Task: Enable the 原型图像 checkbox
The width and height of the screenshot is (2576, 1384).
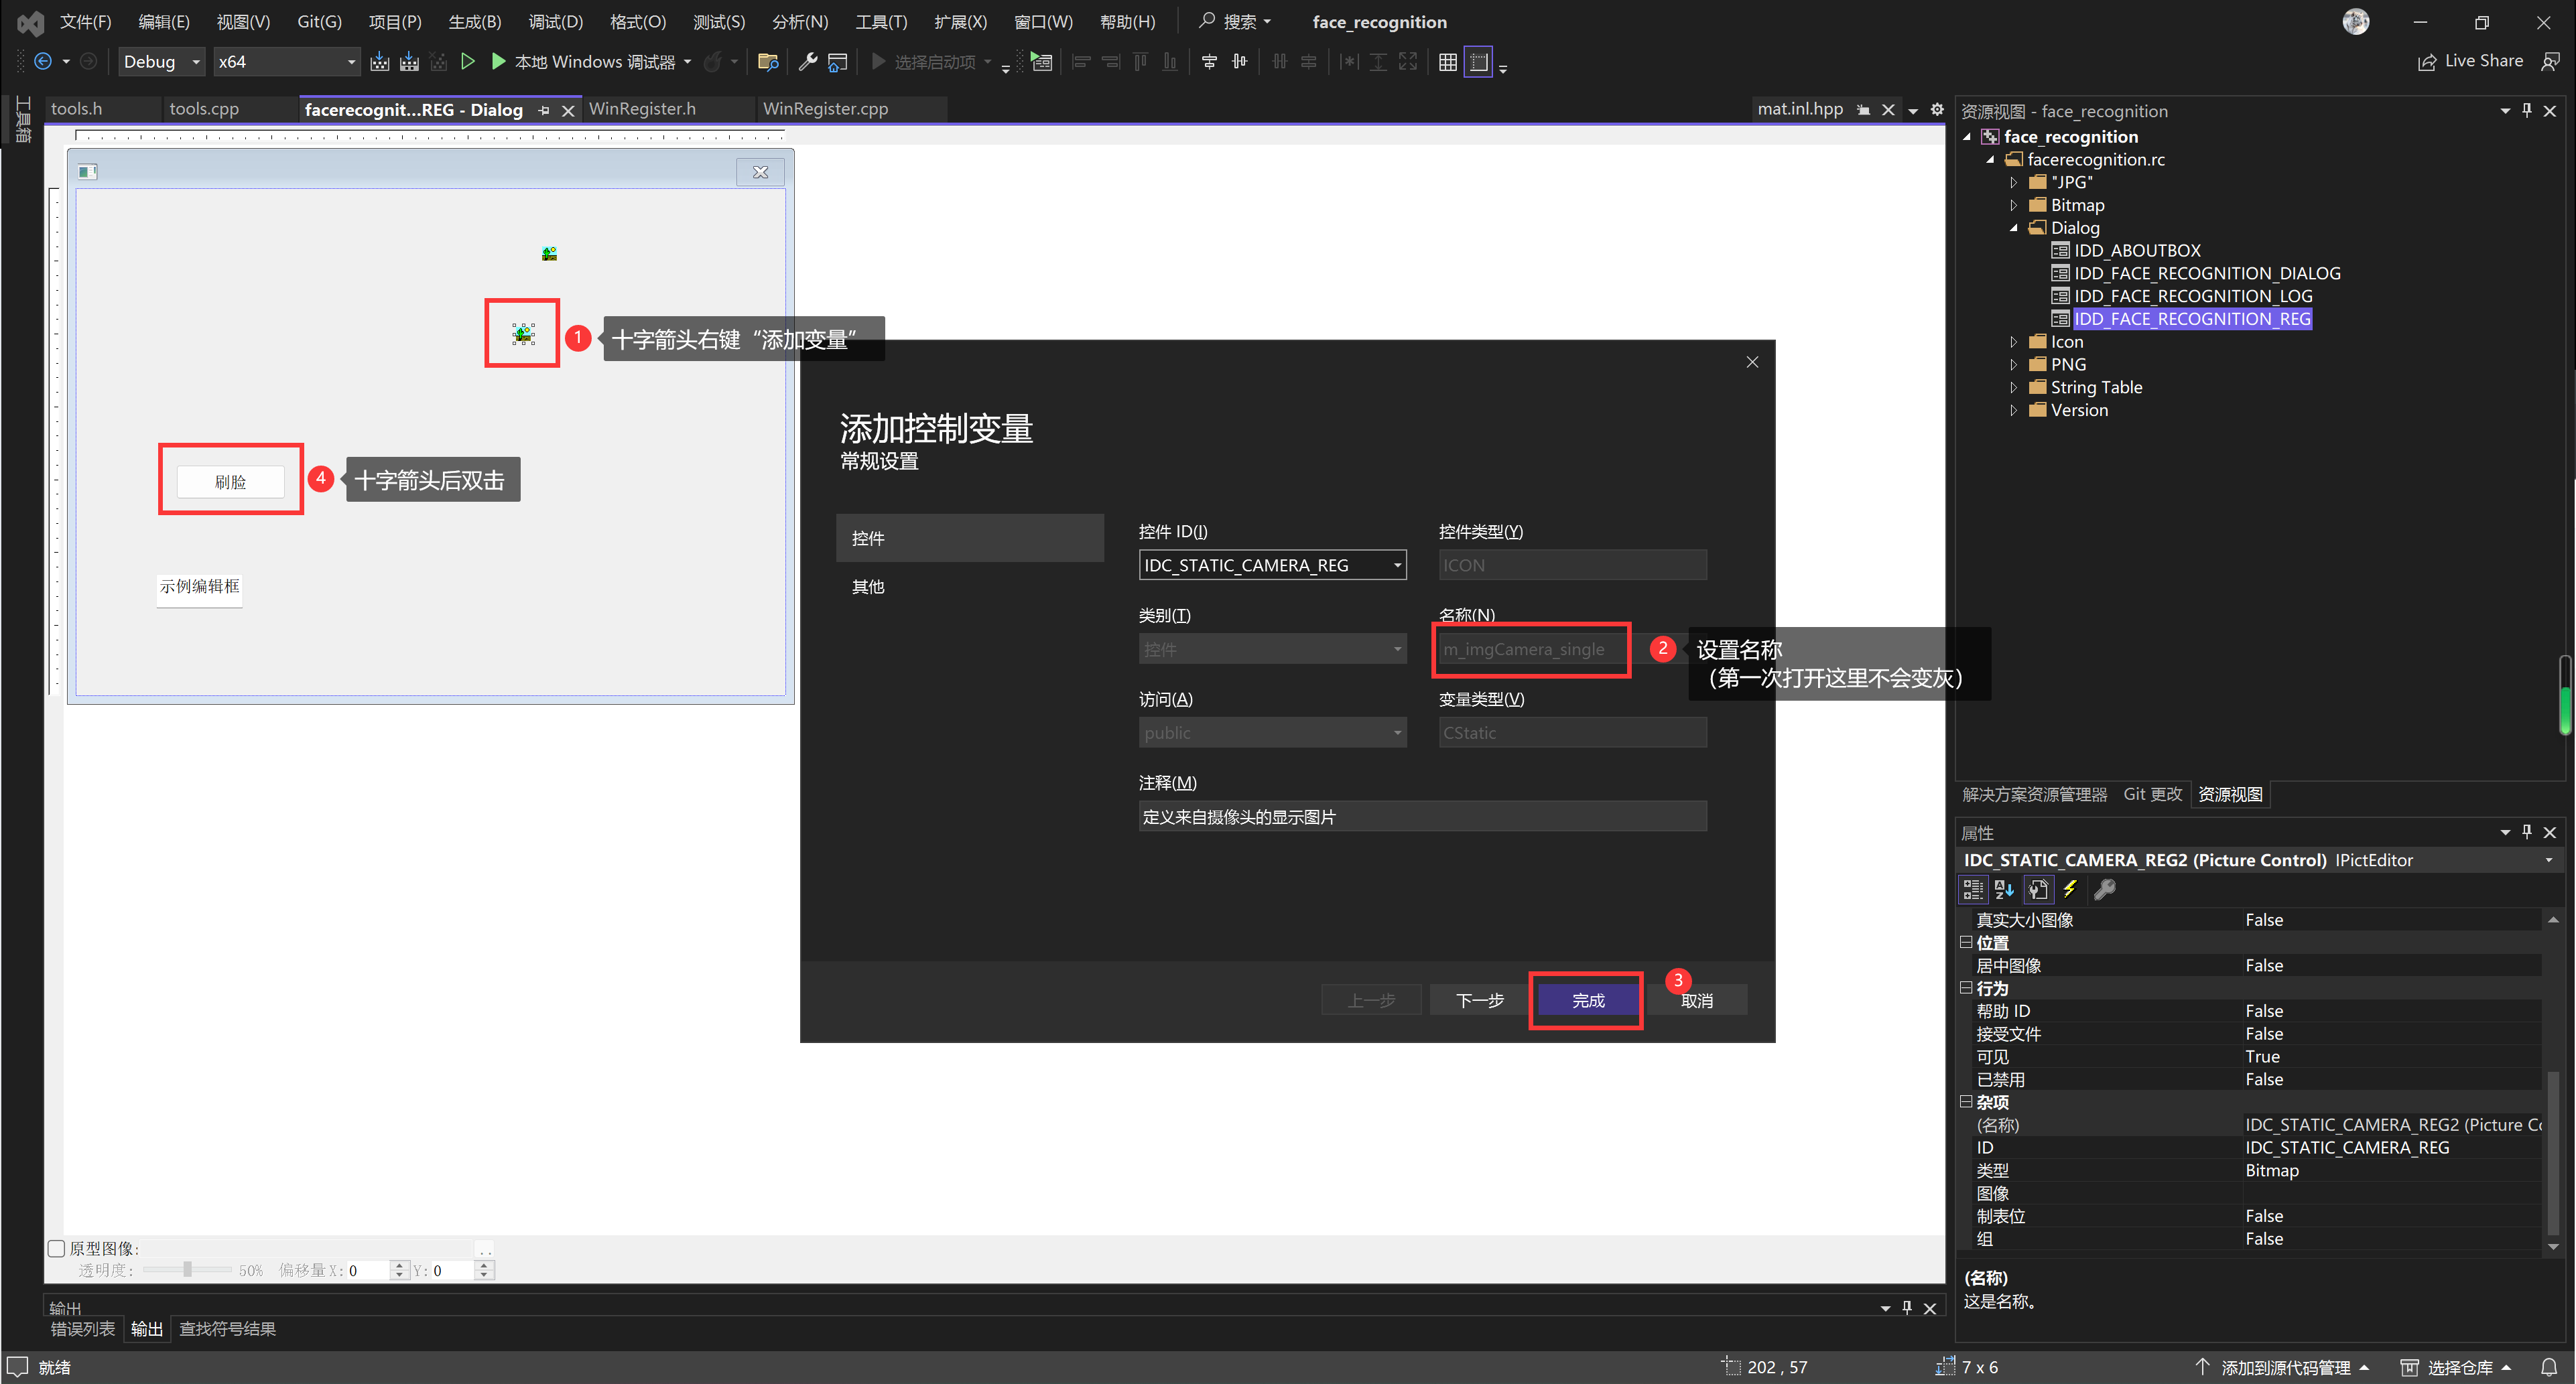Action: point(57,1248)
